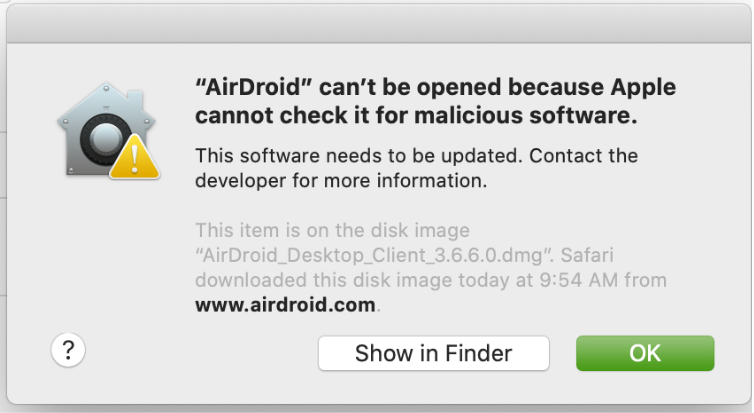The width and height of the screenshot is (754, 413).
Task: Click the "This item is on the disk image" line
Action: (x=332, y=231)
